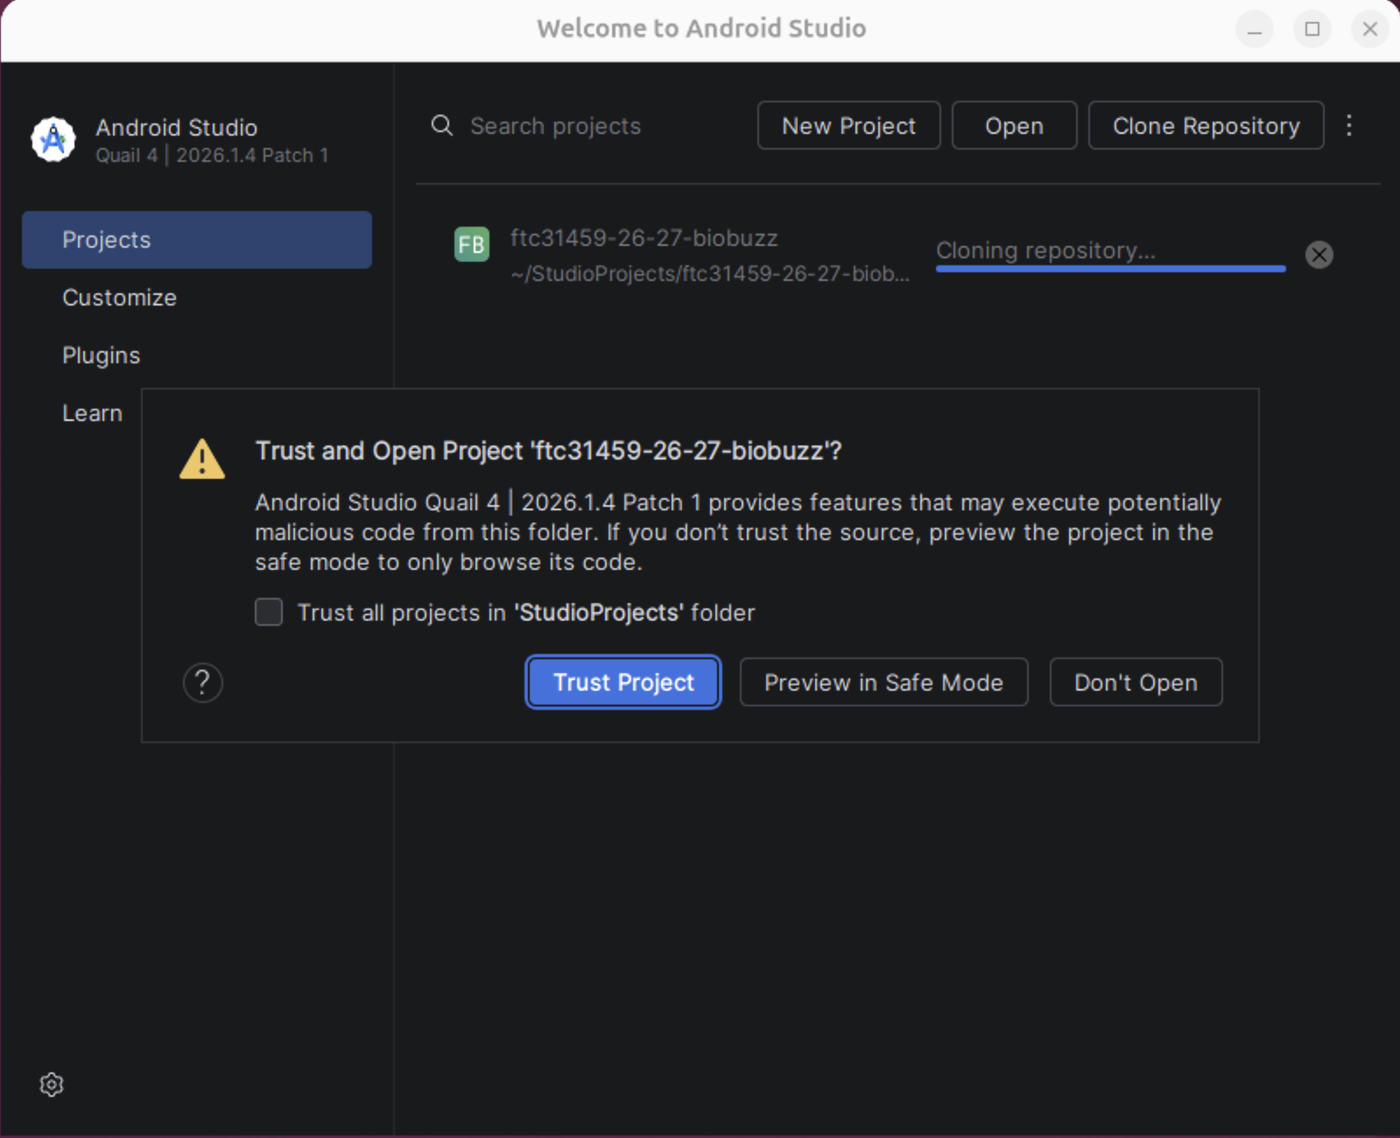The height and width of the screenshot is (1138, 1400).
Task: Click the Android Studio logo icon
Action: coord(53,139)
